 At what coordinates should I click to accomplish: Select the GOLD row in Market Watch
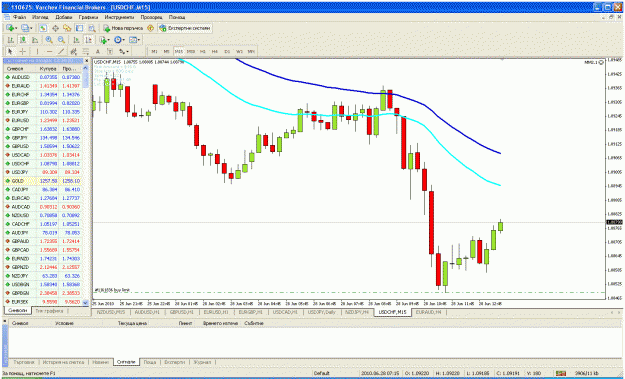click(x=44, y=181)
